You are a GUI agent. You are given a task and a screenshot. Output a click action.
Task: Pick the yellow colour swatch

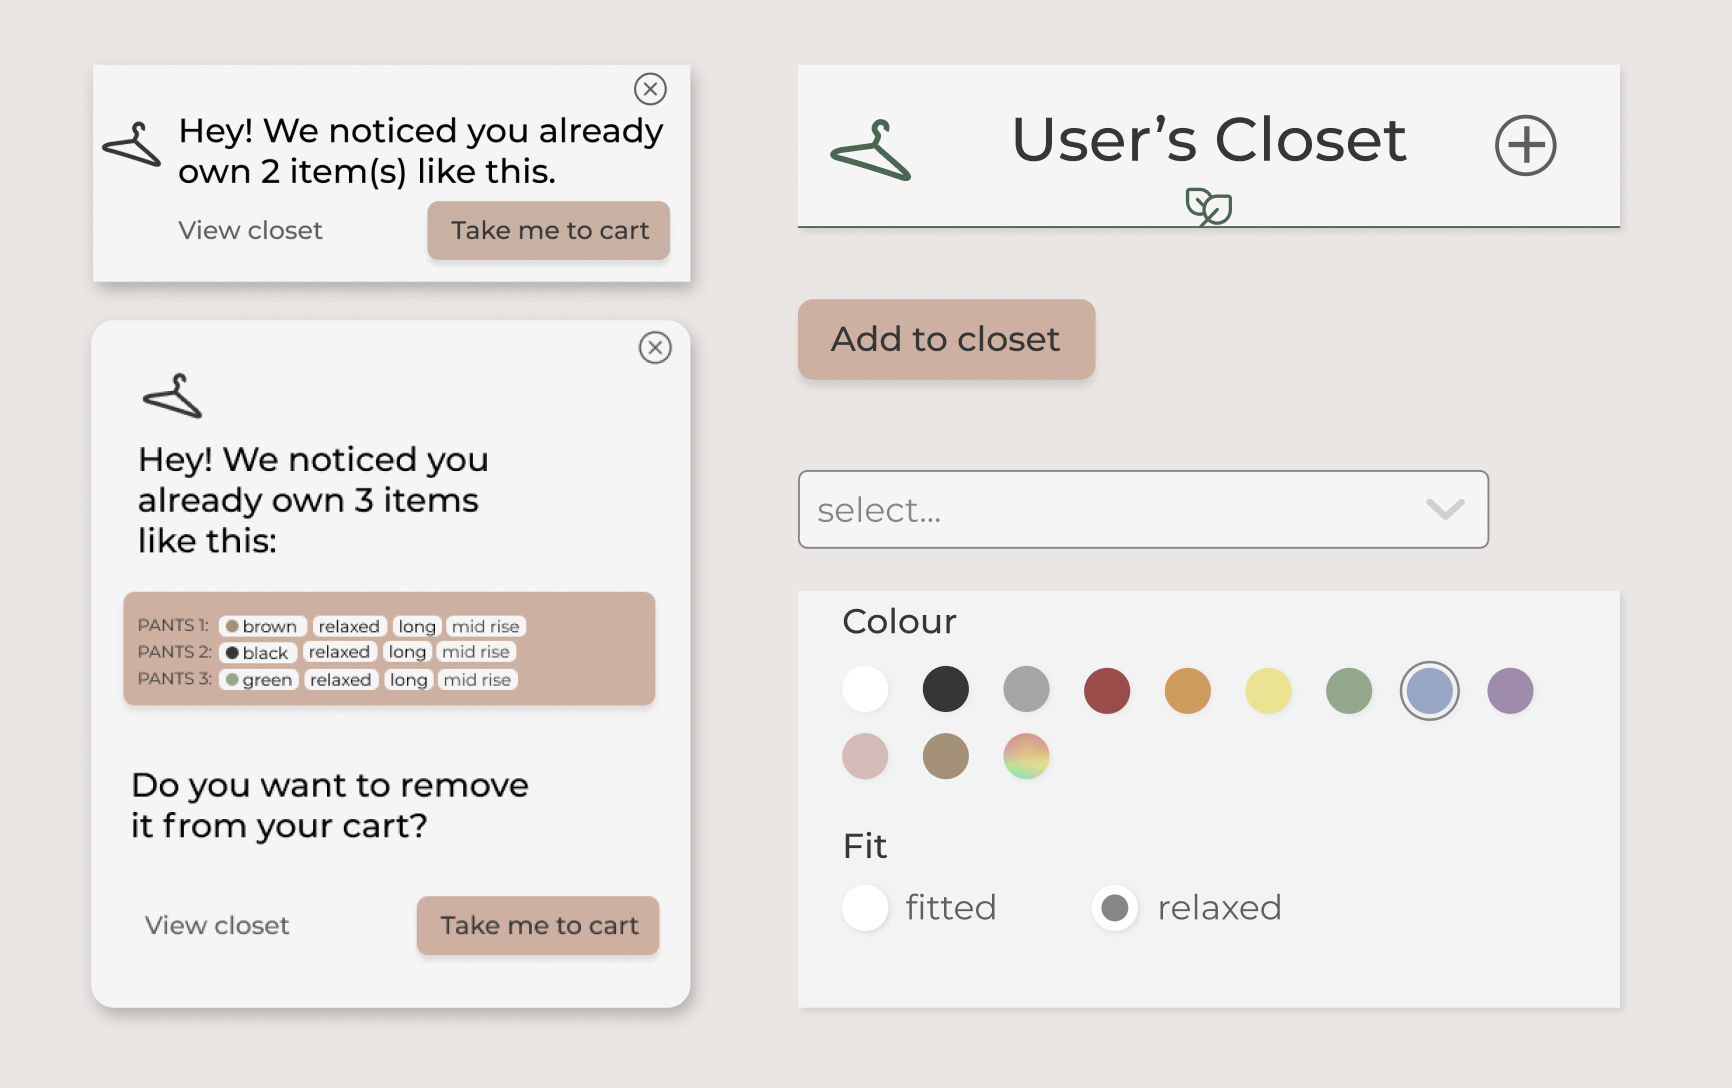tap(1268, 690)
